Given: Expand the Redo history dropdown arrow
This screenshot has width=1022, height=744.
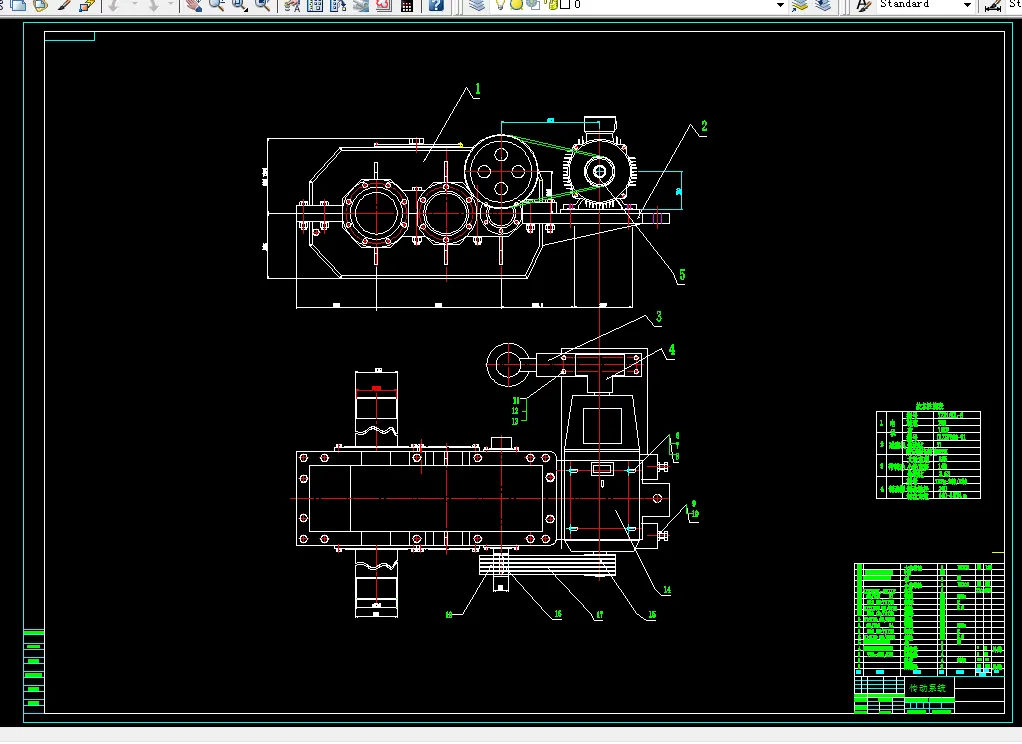Looking at the screenshot, I should [x=170, y=5].
